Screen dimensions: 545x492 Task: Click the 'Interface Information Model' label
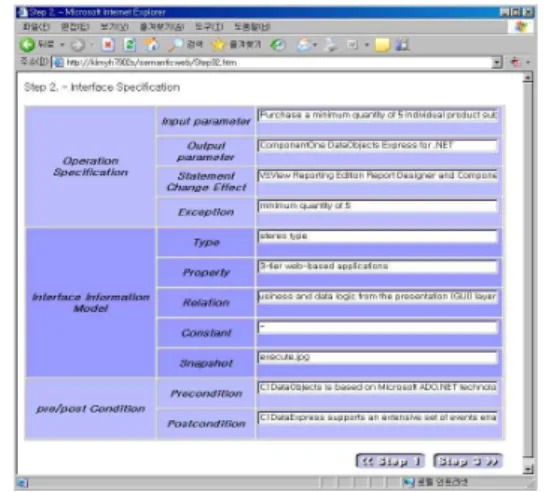[x=91, y=302]
